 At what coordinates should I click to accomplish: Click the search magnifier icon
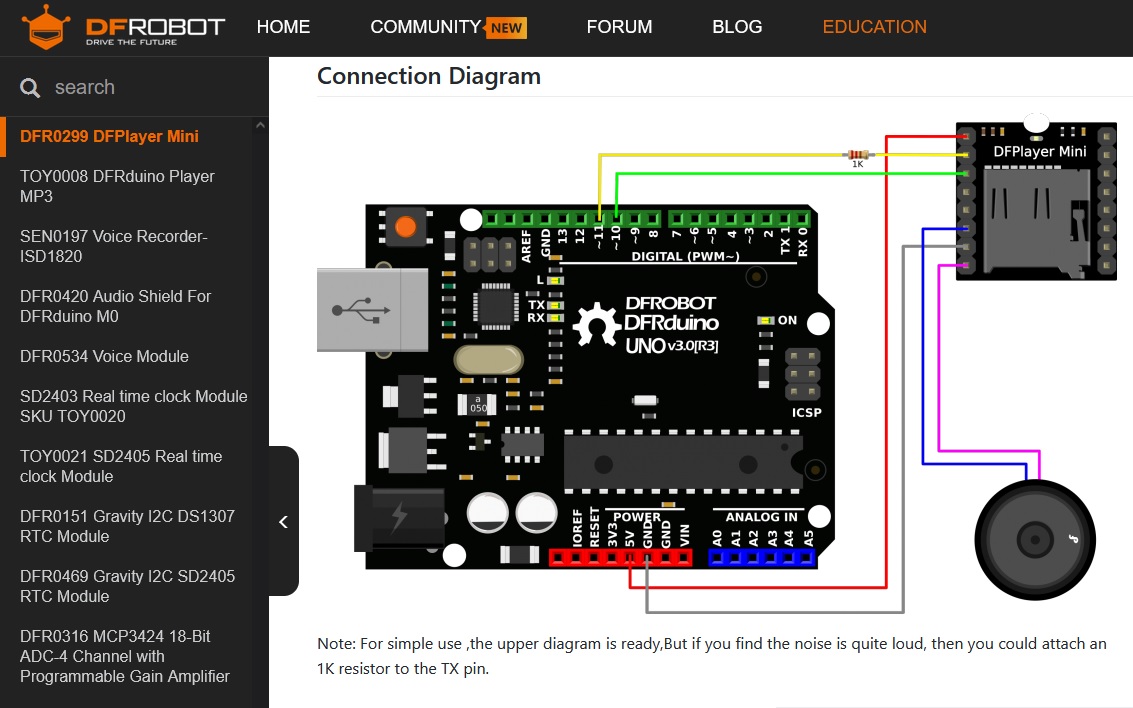pyautogui.click(x=29, y=87)
